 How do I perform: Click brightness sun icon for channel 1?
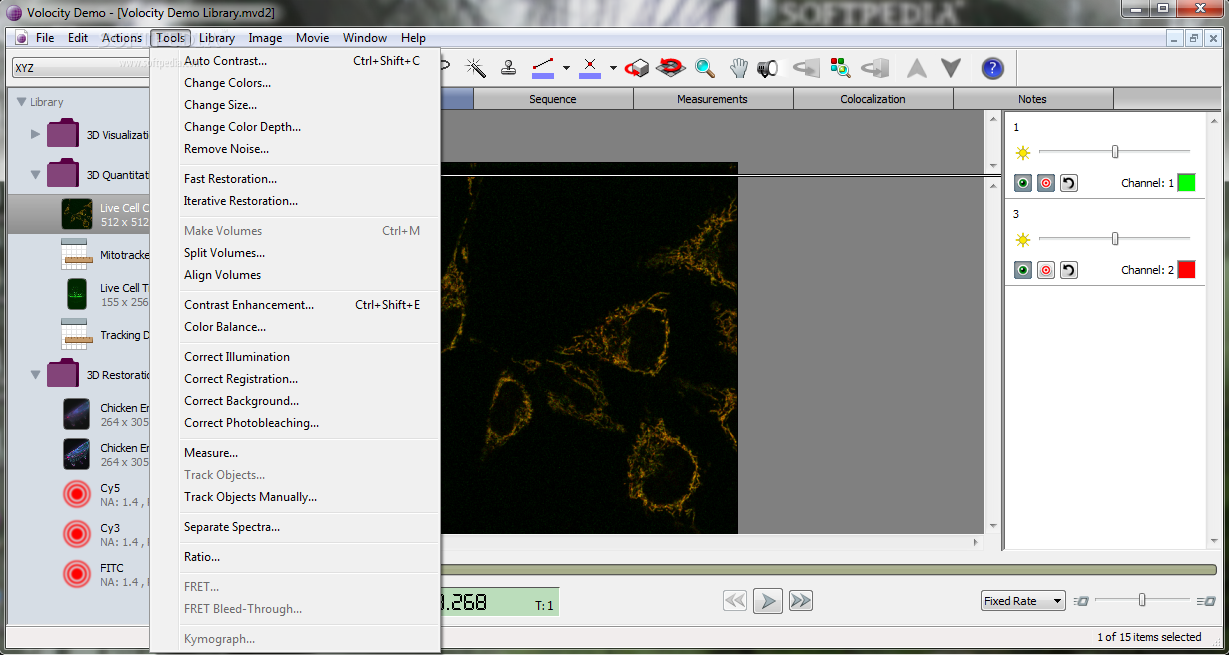pyautogui.click(x=1022, y=153)
